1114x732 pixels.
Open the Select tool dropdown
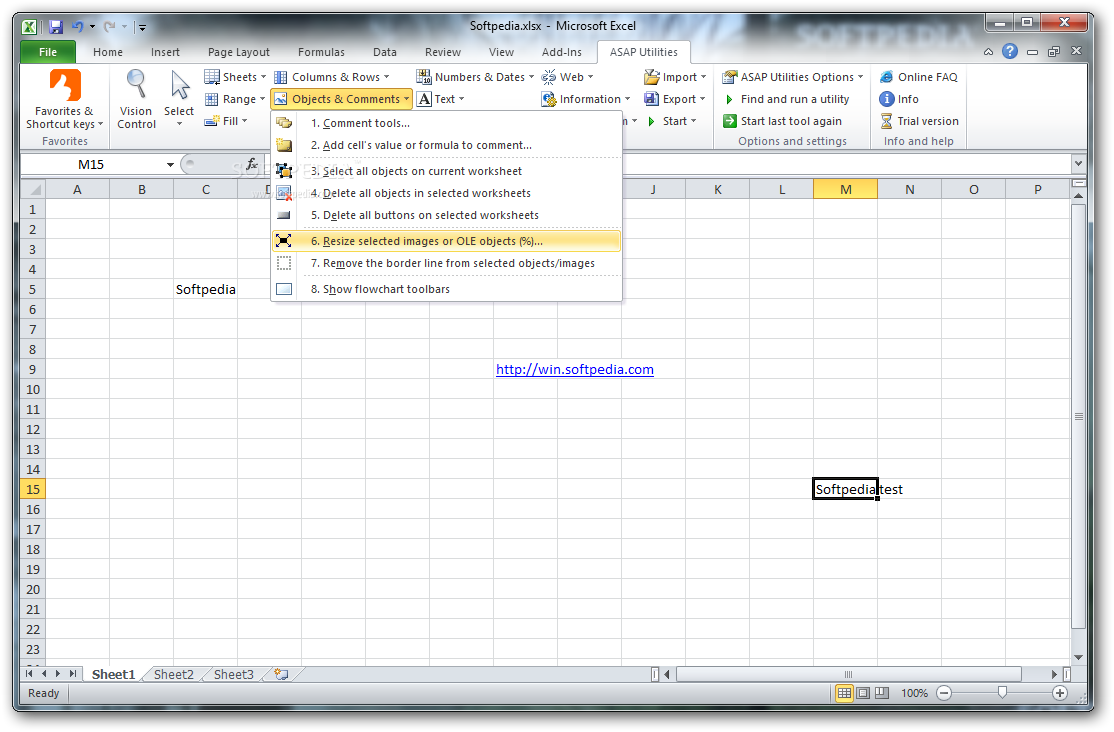pyautogui.click(x=179, y=99)
